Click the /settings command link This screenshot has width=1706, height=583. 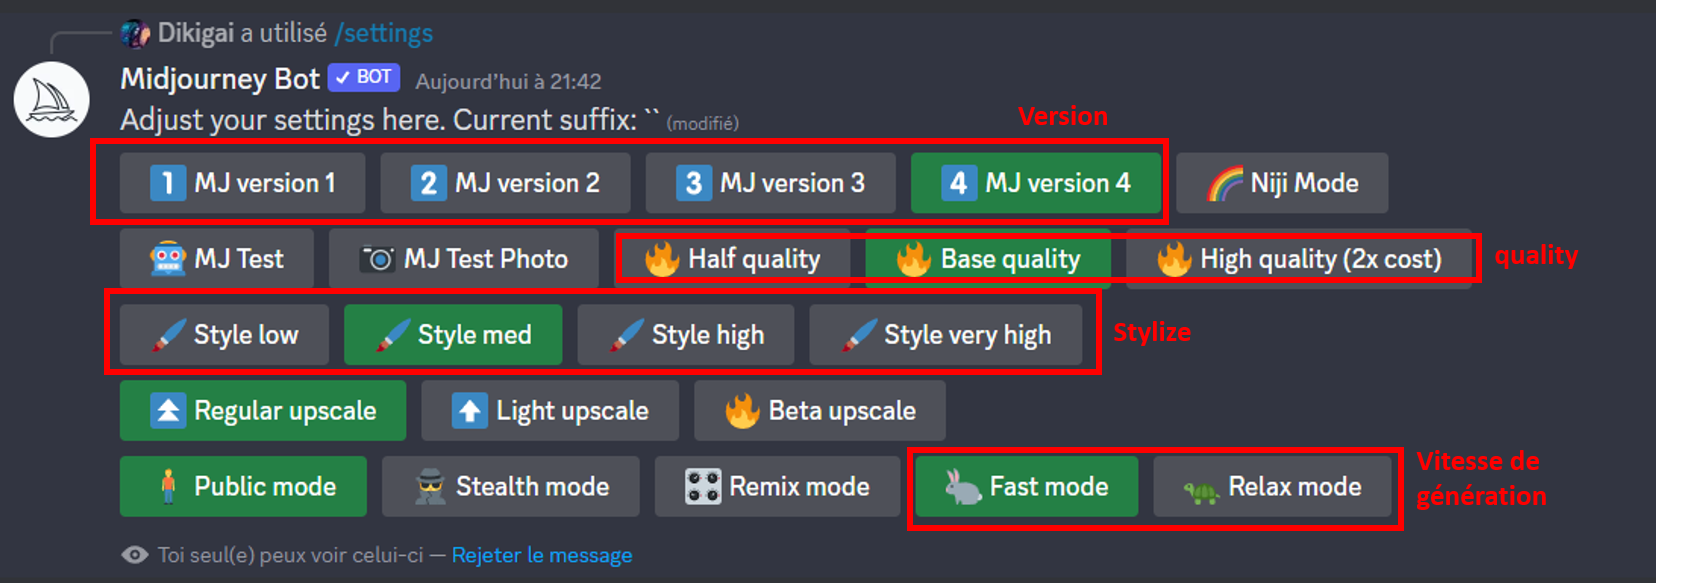(384, 33)
